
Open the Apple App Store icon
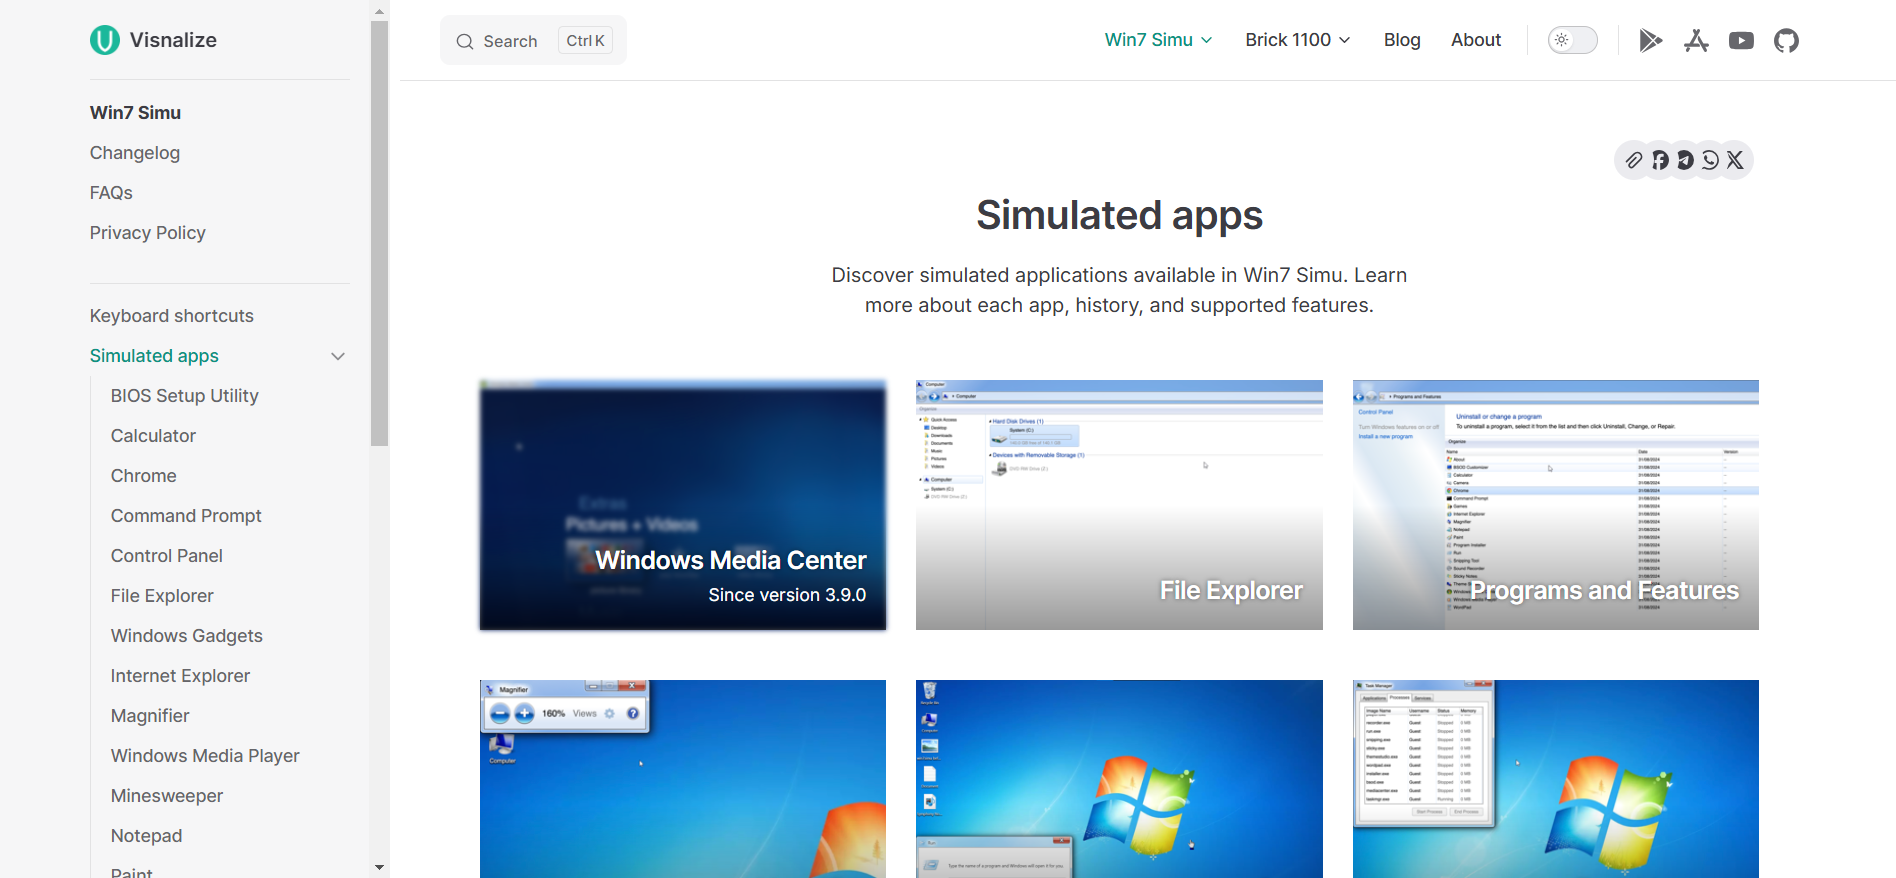tap(1696, 41)
